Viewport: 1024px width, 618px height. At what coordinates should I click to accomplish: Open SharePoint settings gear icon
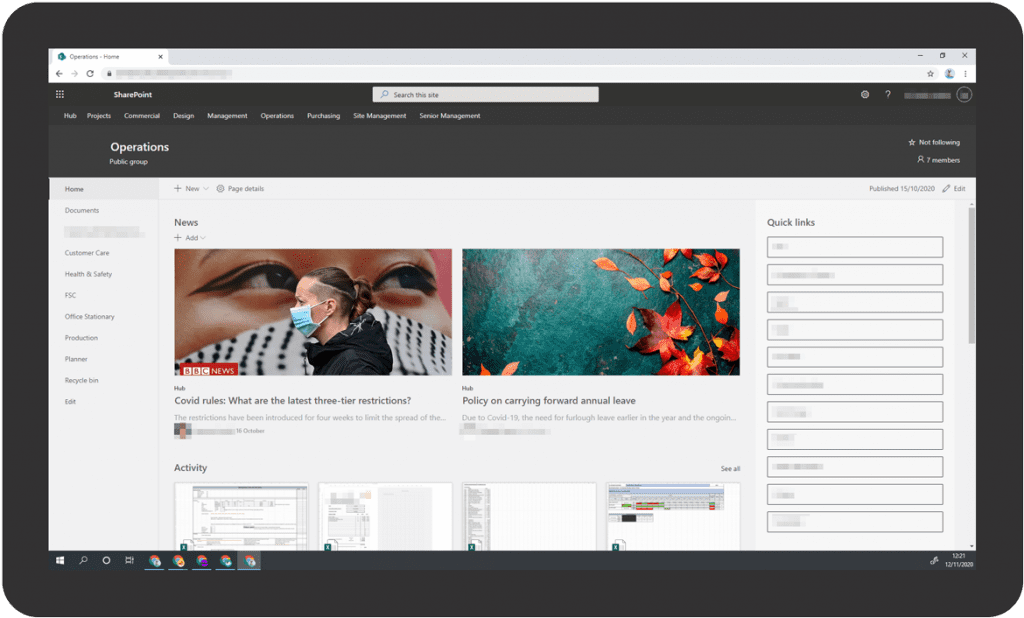pos(865,94)
